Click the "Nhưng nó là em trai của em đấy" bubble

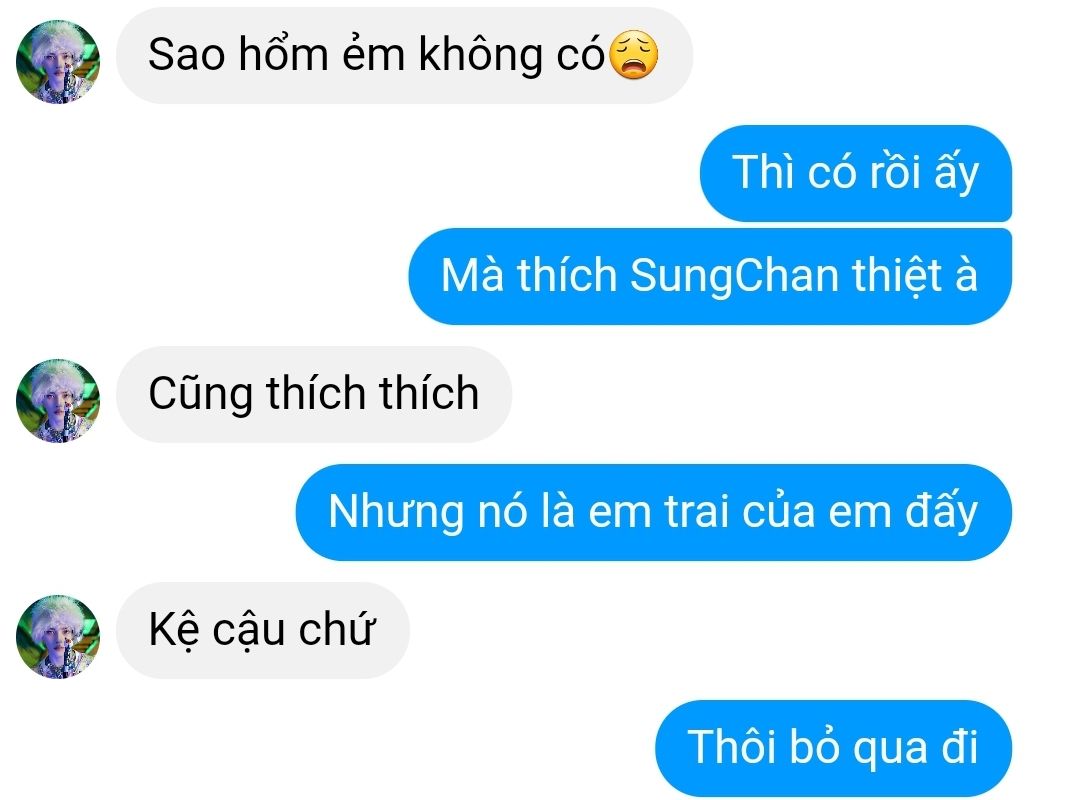click(654, 513)
